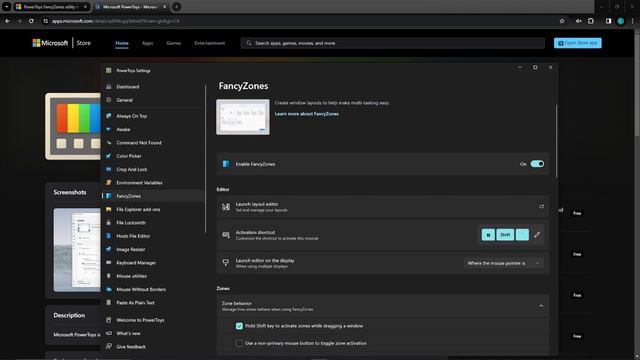Open Welcome to PowerToys icon

[x=109, y=320]
